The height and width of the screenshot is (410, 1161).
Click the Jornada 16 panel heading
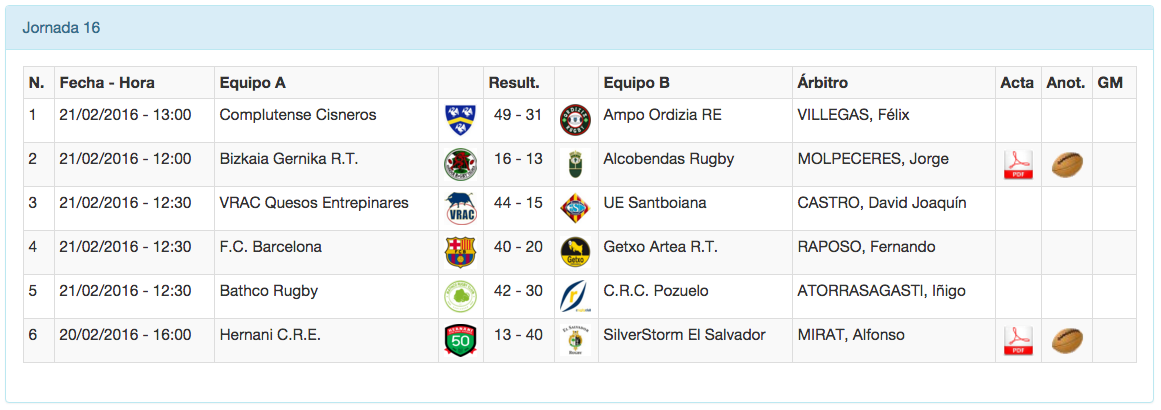coord(61,28)
